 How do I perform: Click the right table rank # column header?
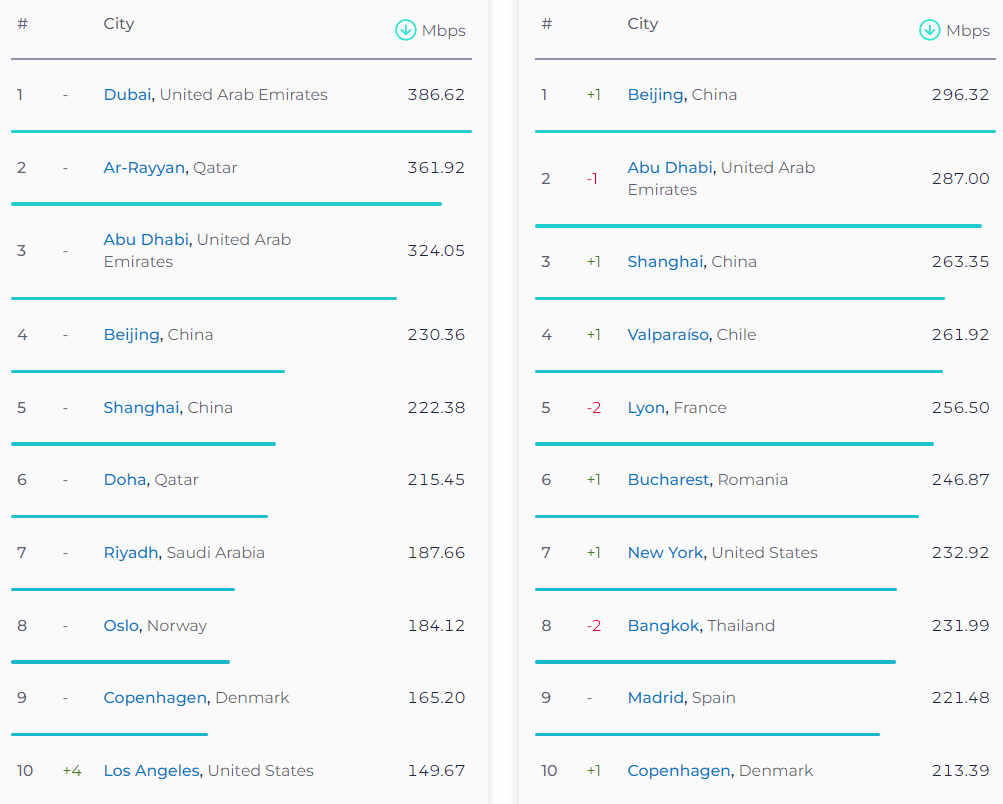(546, 24)
